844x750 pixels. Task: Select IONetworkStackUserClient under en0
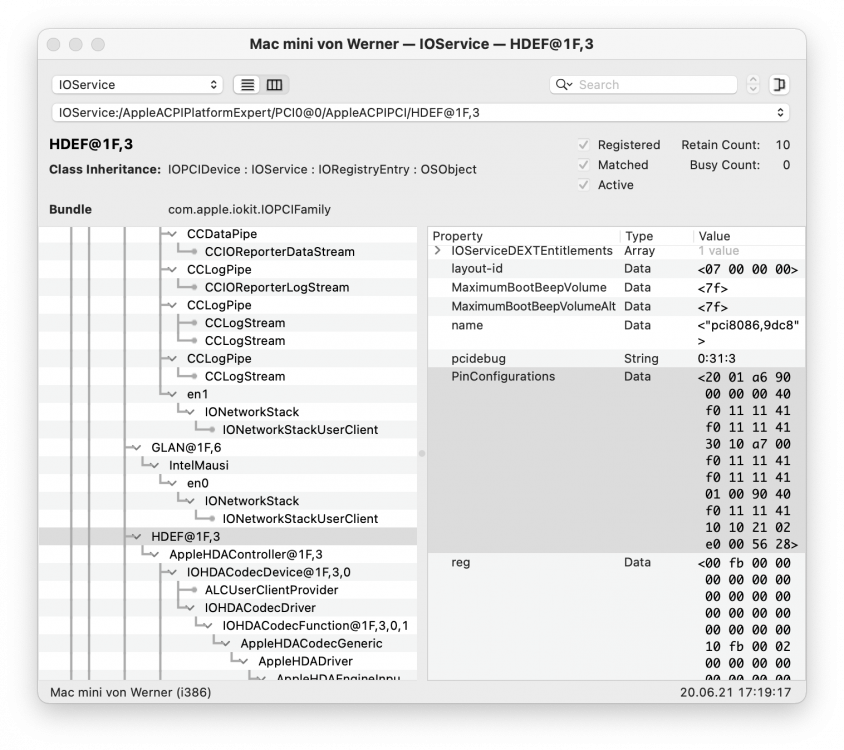click(x=228, y=519)
